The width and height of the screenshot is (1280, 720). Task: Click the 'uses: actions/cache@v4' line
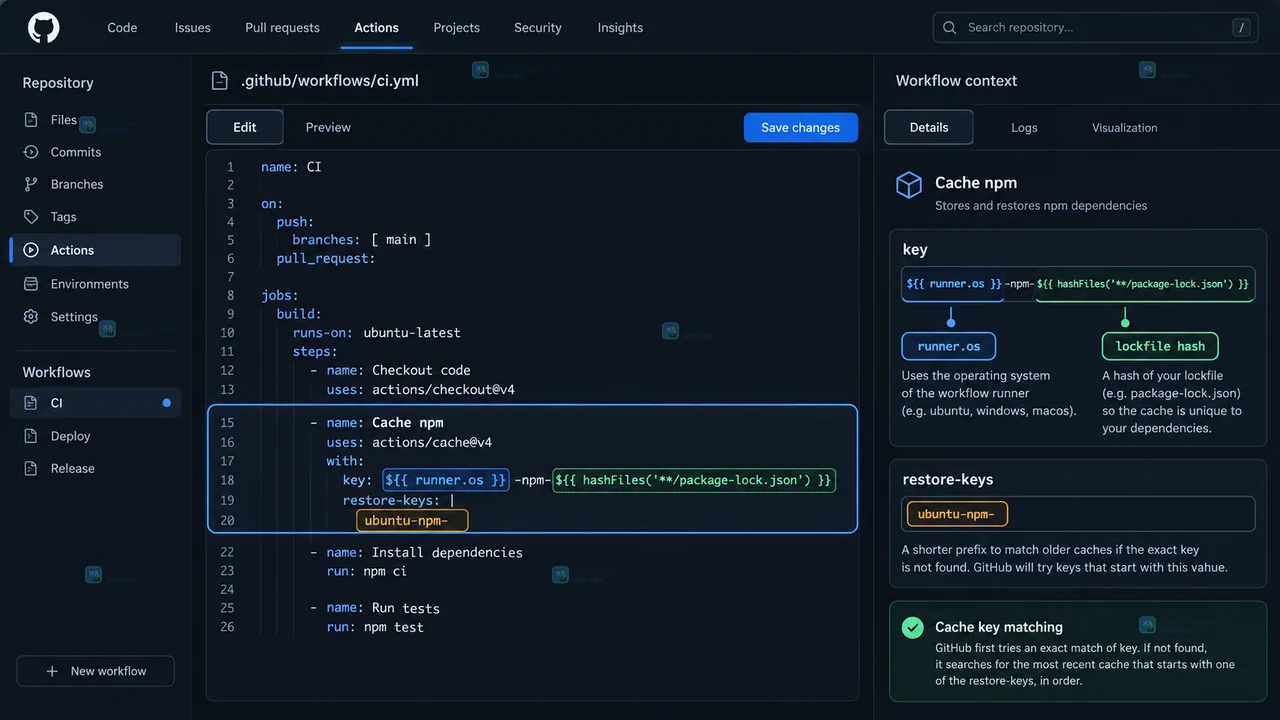pos(409,442)
